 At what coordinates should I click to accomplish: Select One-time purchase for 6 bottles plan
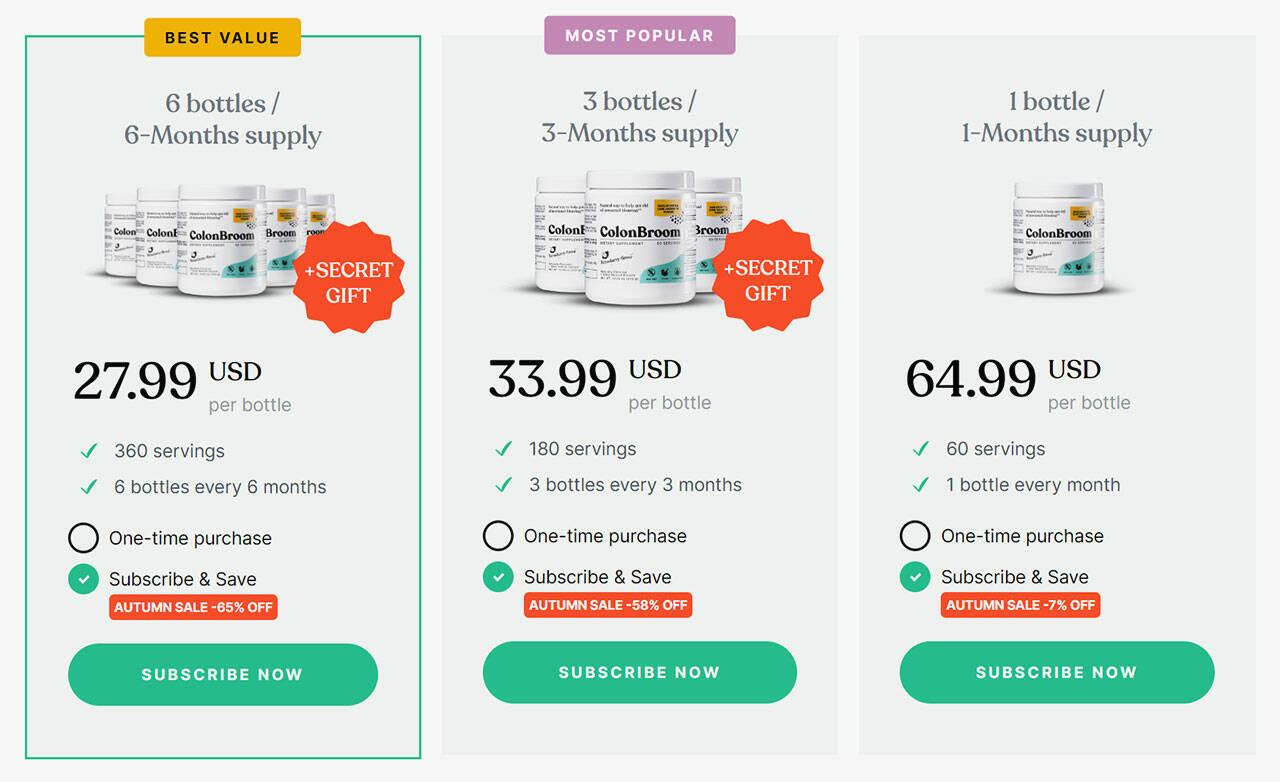[x=83, y=538]
